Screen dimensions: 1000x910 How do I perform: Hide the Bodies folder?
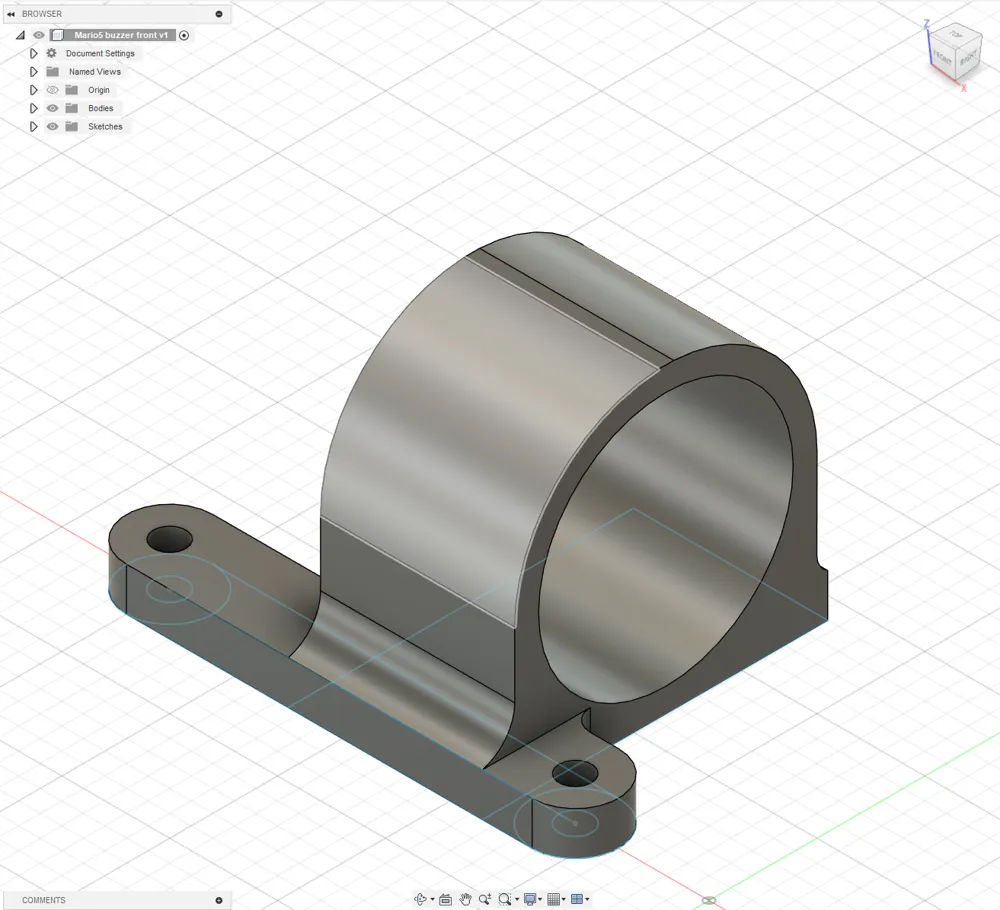pos(52,108)
